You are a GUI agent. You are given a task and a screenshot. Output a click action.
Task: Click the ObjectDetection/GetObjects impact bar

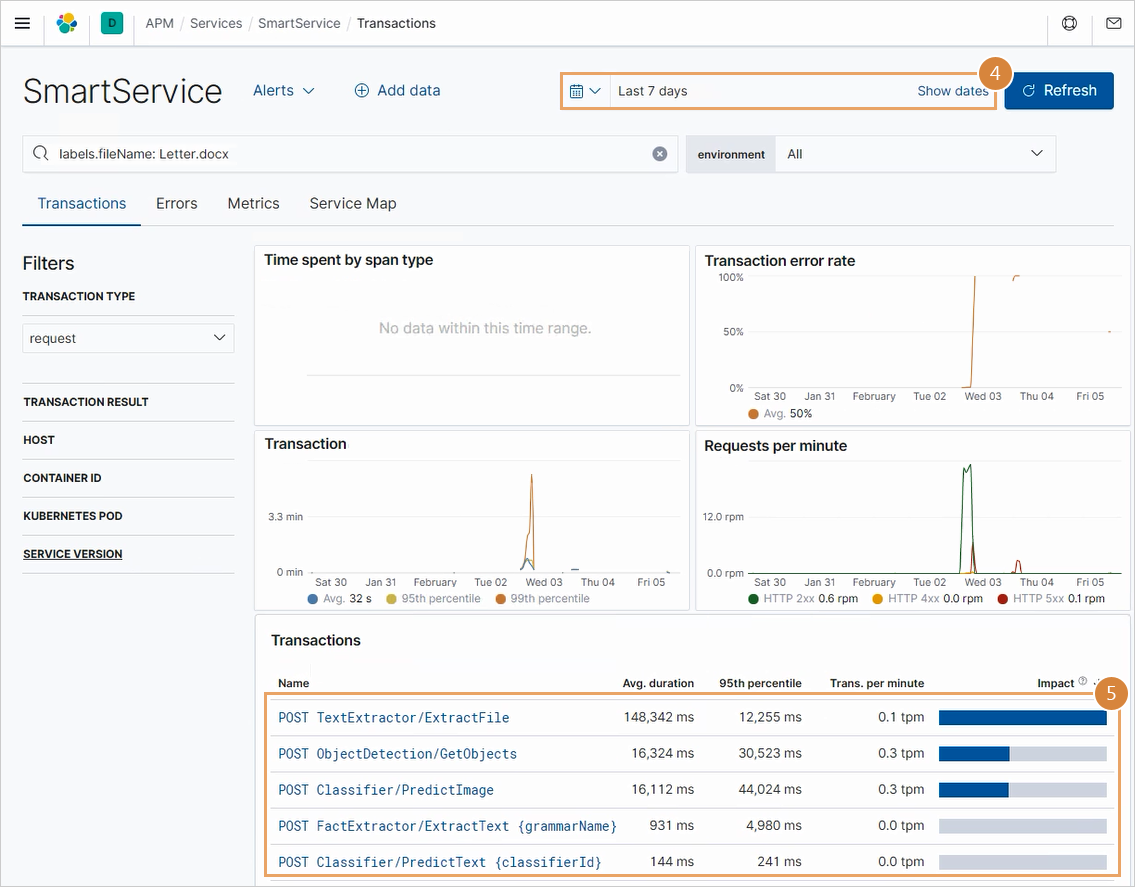(1022, 754)
